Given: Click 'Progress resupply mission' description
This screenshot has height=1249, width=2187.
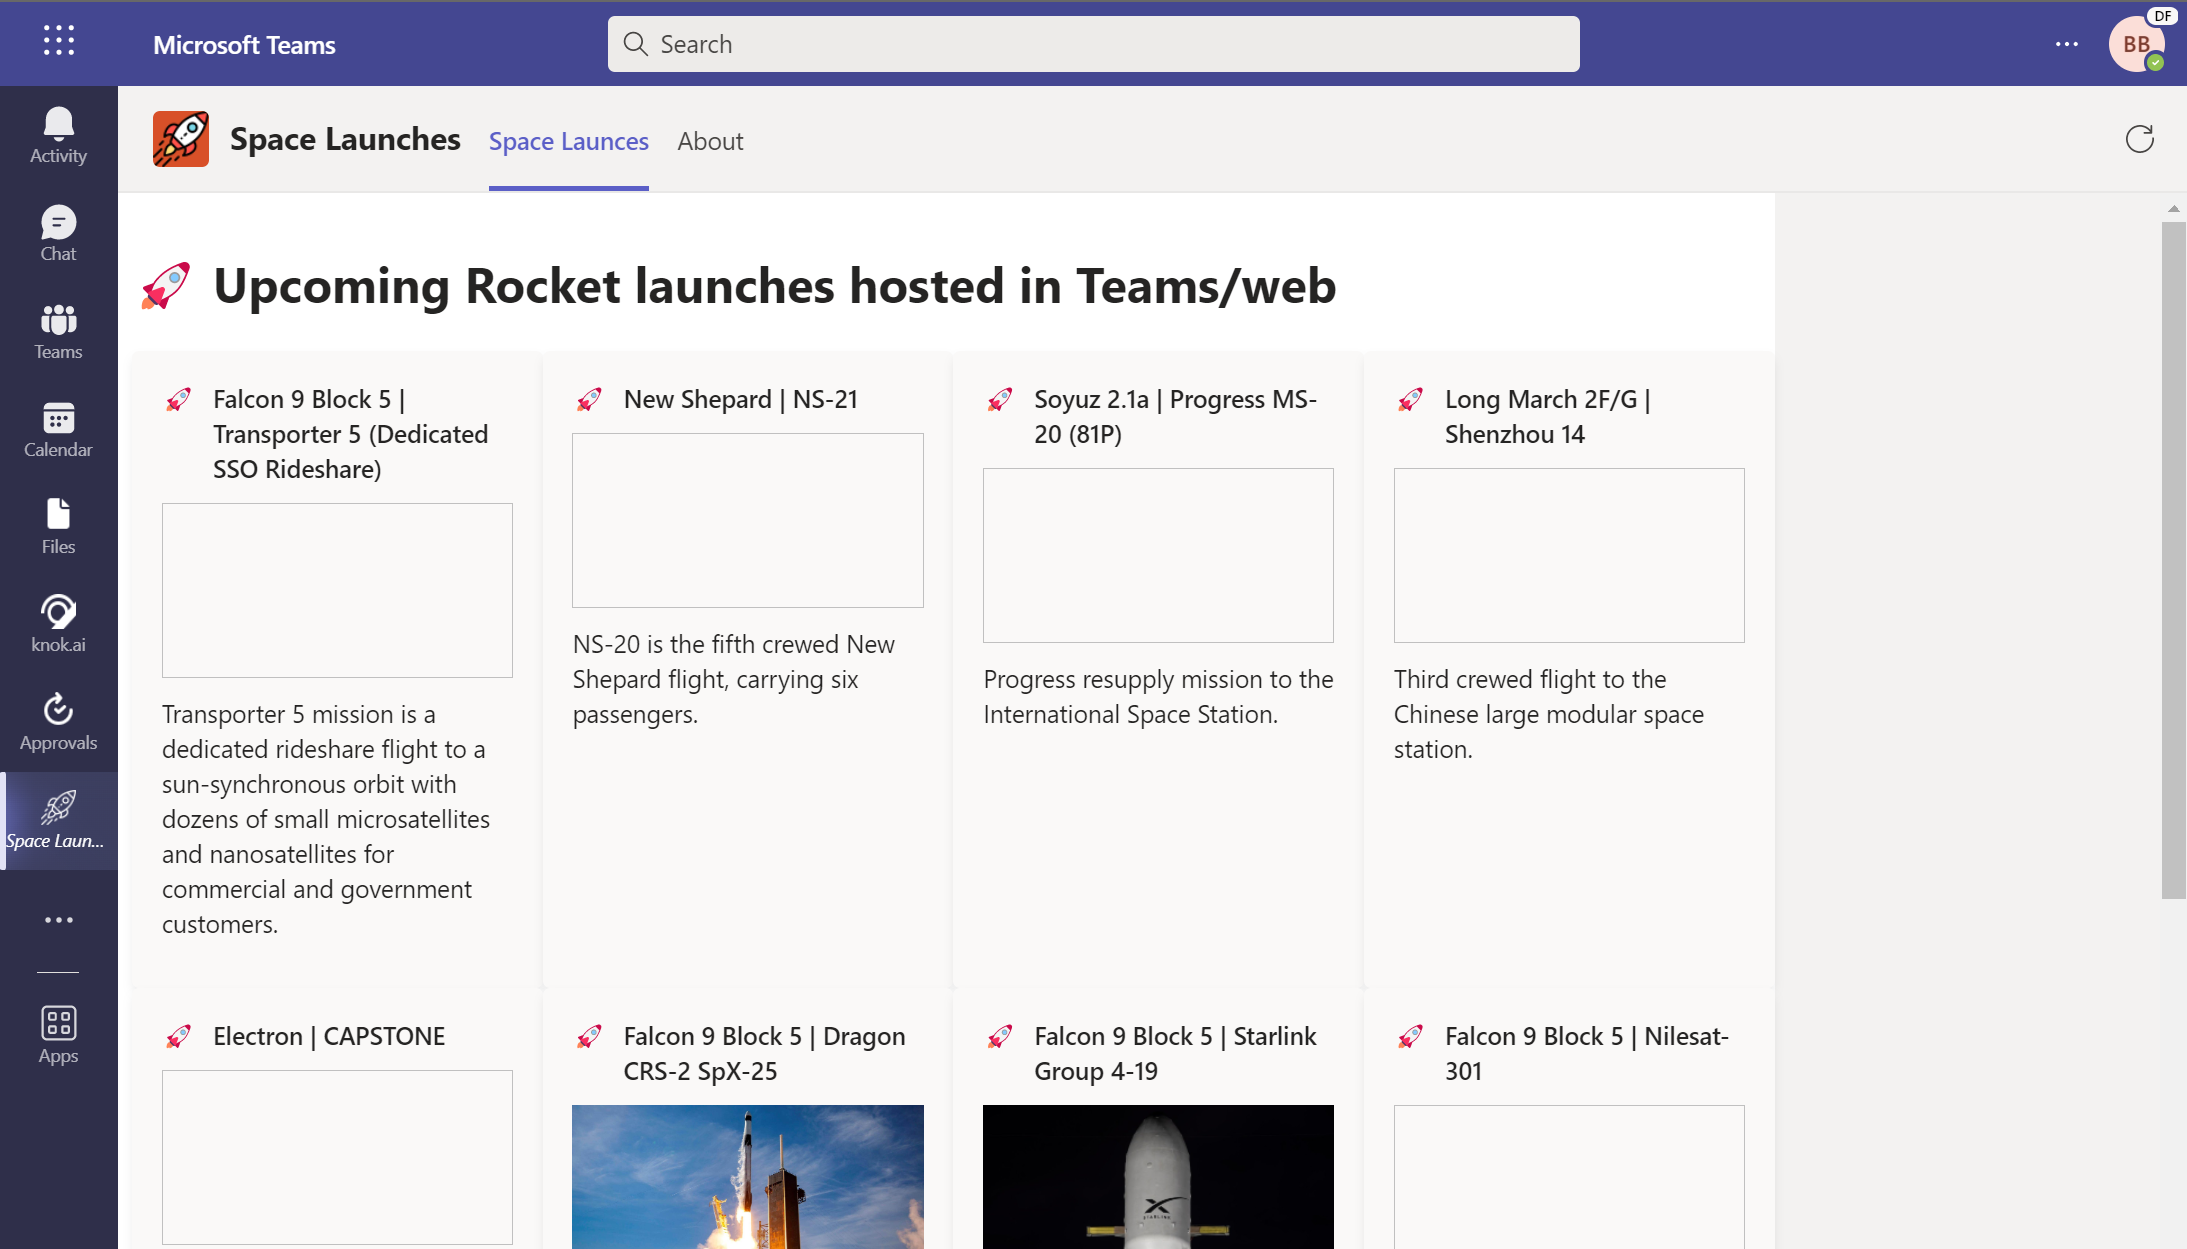Looking at the screenshot, I should coord(1158,697).
